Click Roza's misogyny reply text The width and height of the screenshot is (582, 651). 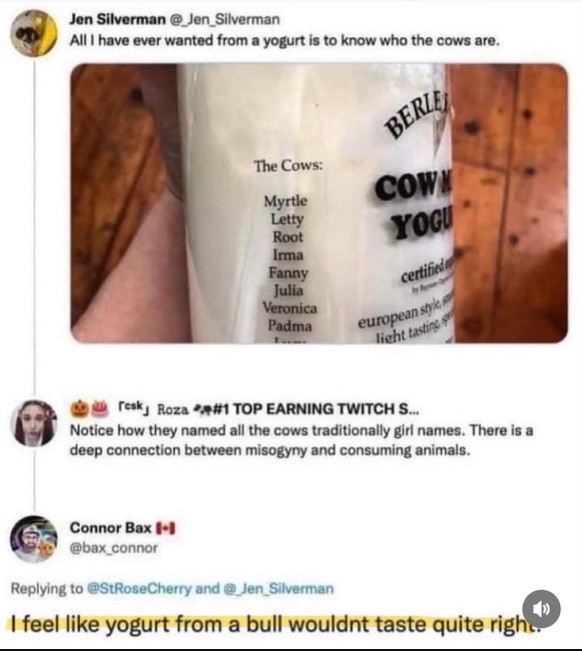tap(301, 440)
